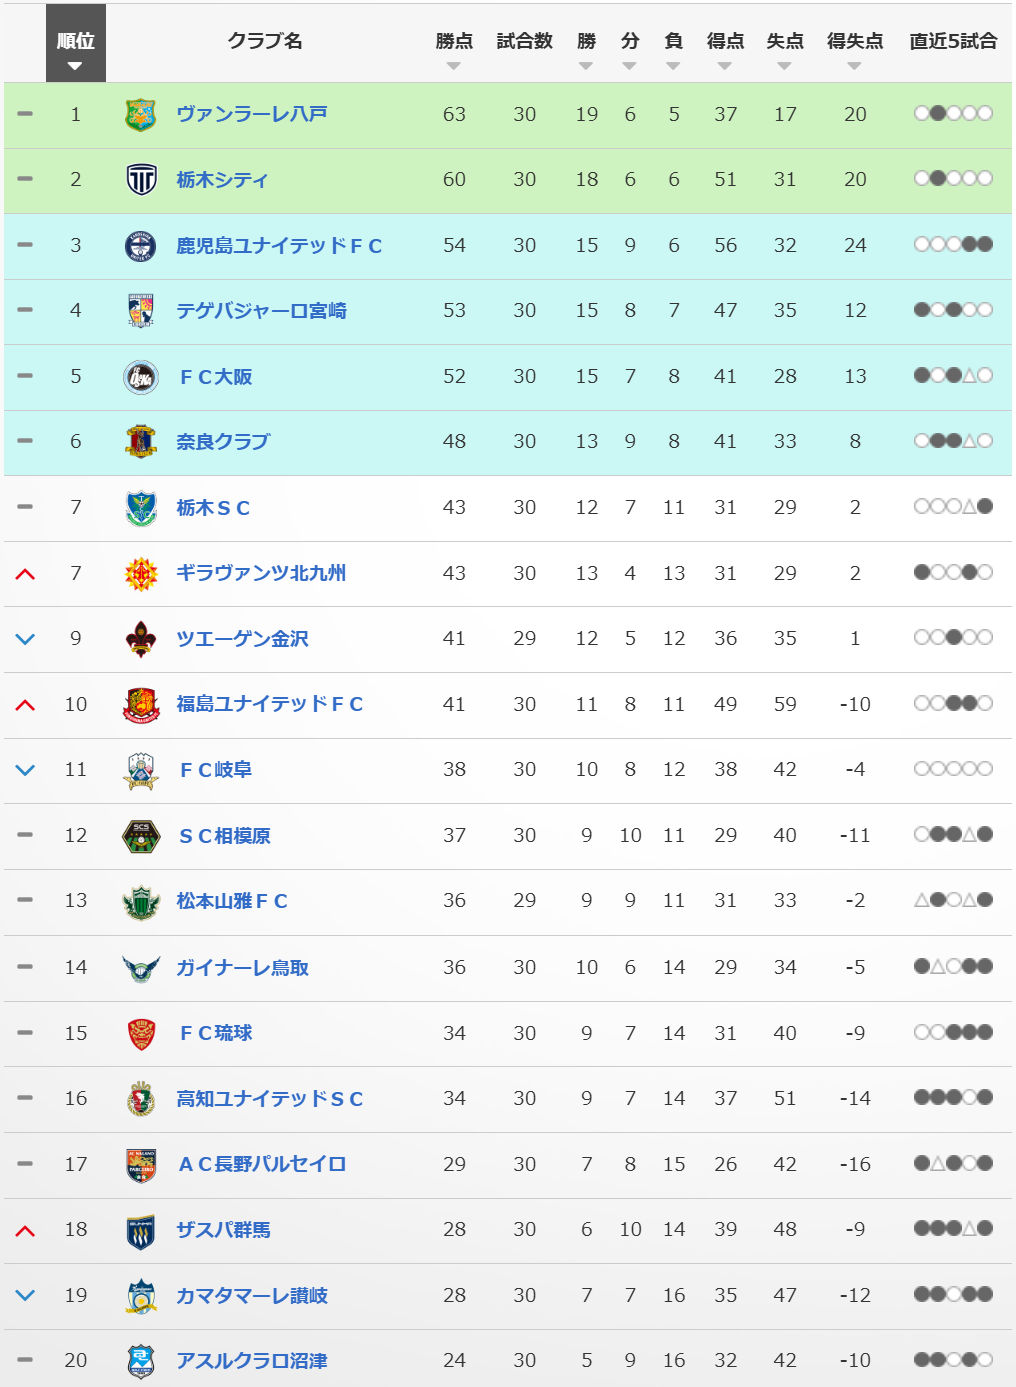This screenshot has height=1387, width=1016.
Task: Click ＦＣ岐阜 recent five matches indicators
Action: tap(953, 769)
